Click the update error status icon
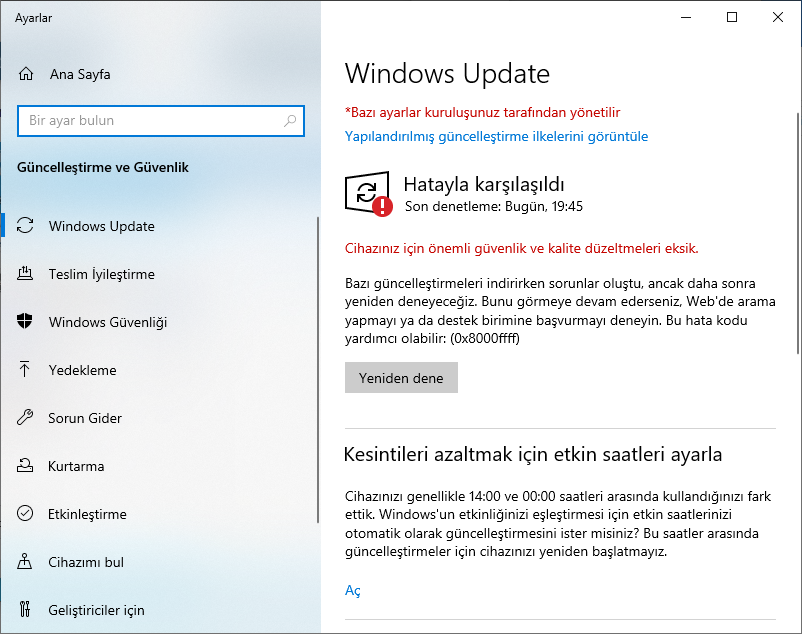802x634 pixels. 369,194
